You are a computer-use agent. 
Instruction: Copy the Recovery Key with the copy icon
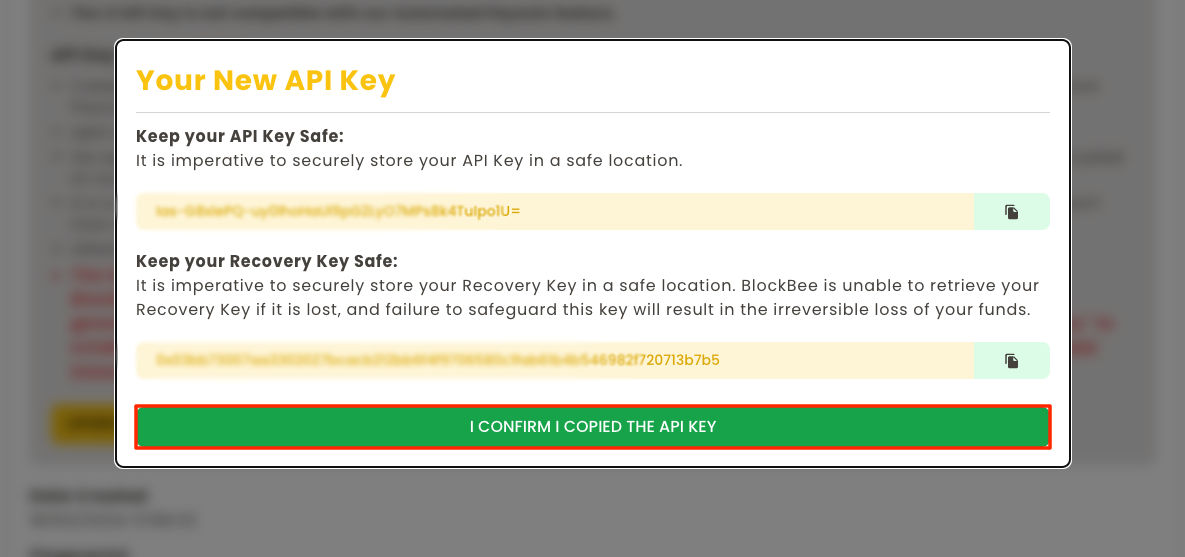[1011, 360]
